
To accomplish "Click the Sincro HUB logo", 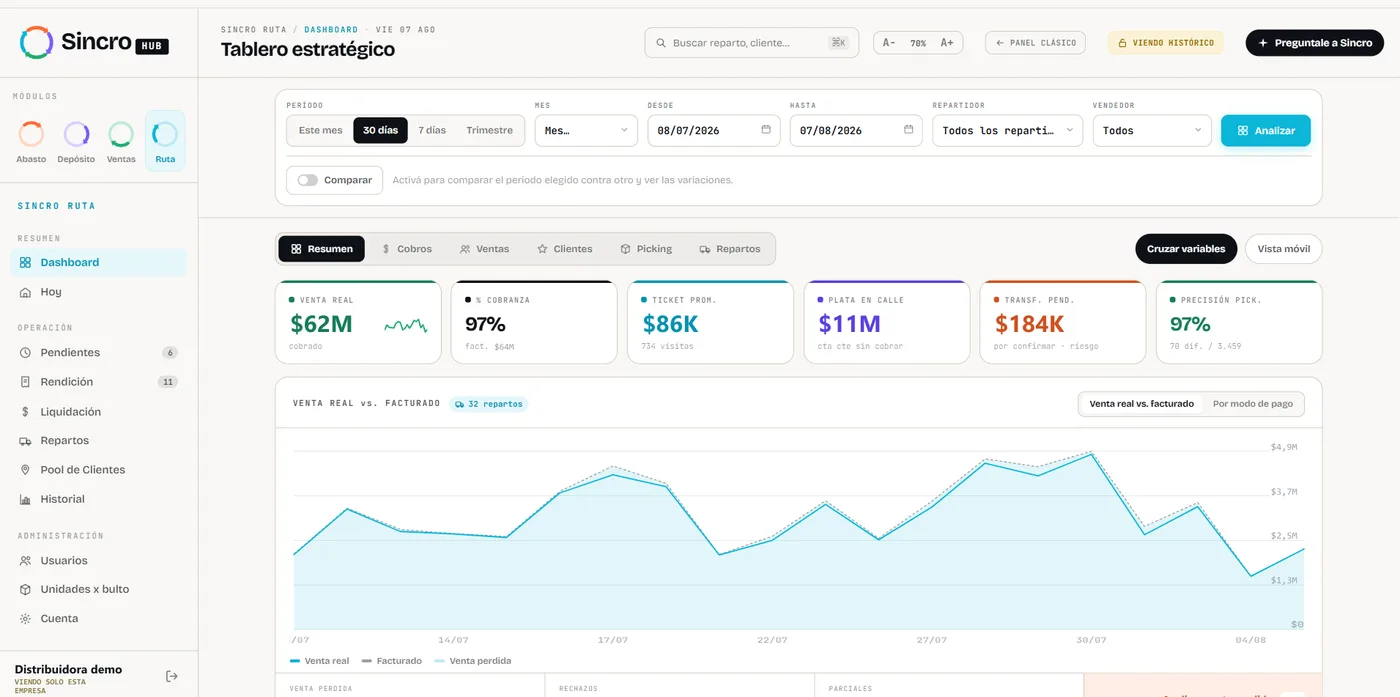I will coord(94,43).
